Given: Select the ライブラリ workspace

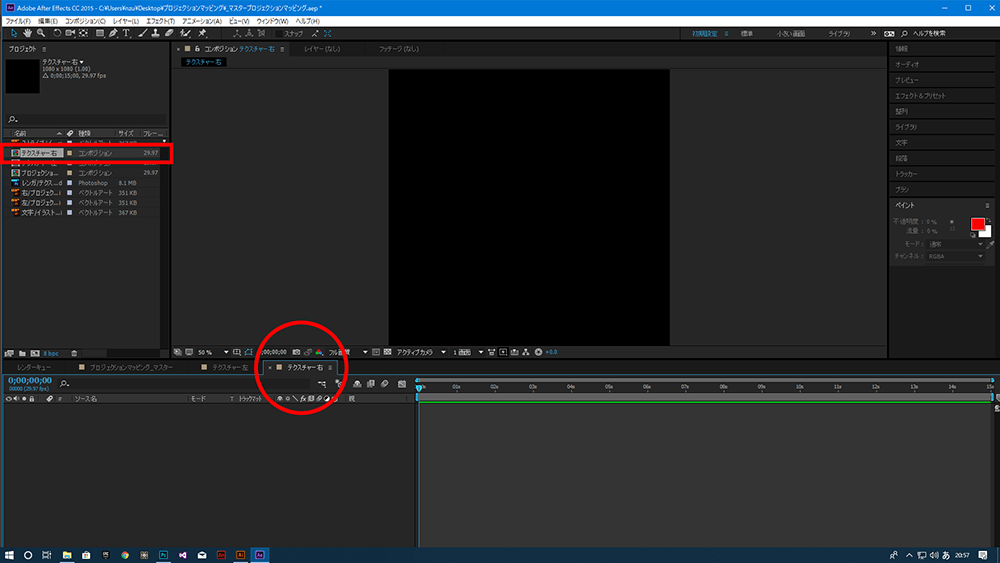Looking at the screenshot, I should [x=839, y=33].
